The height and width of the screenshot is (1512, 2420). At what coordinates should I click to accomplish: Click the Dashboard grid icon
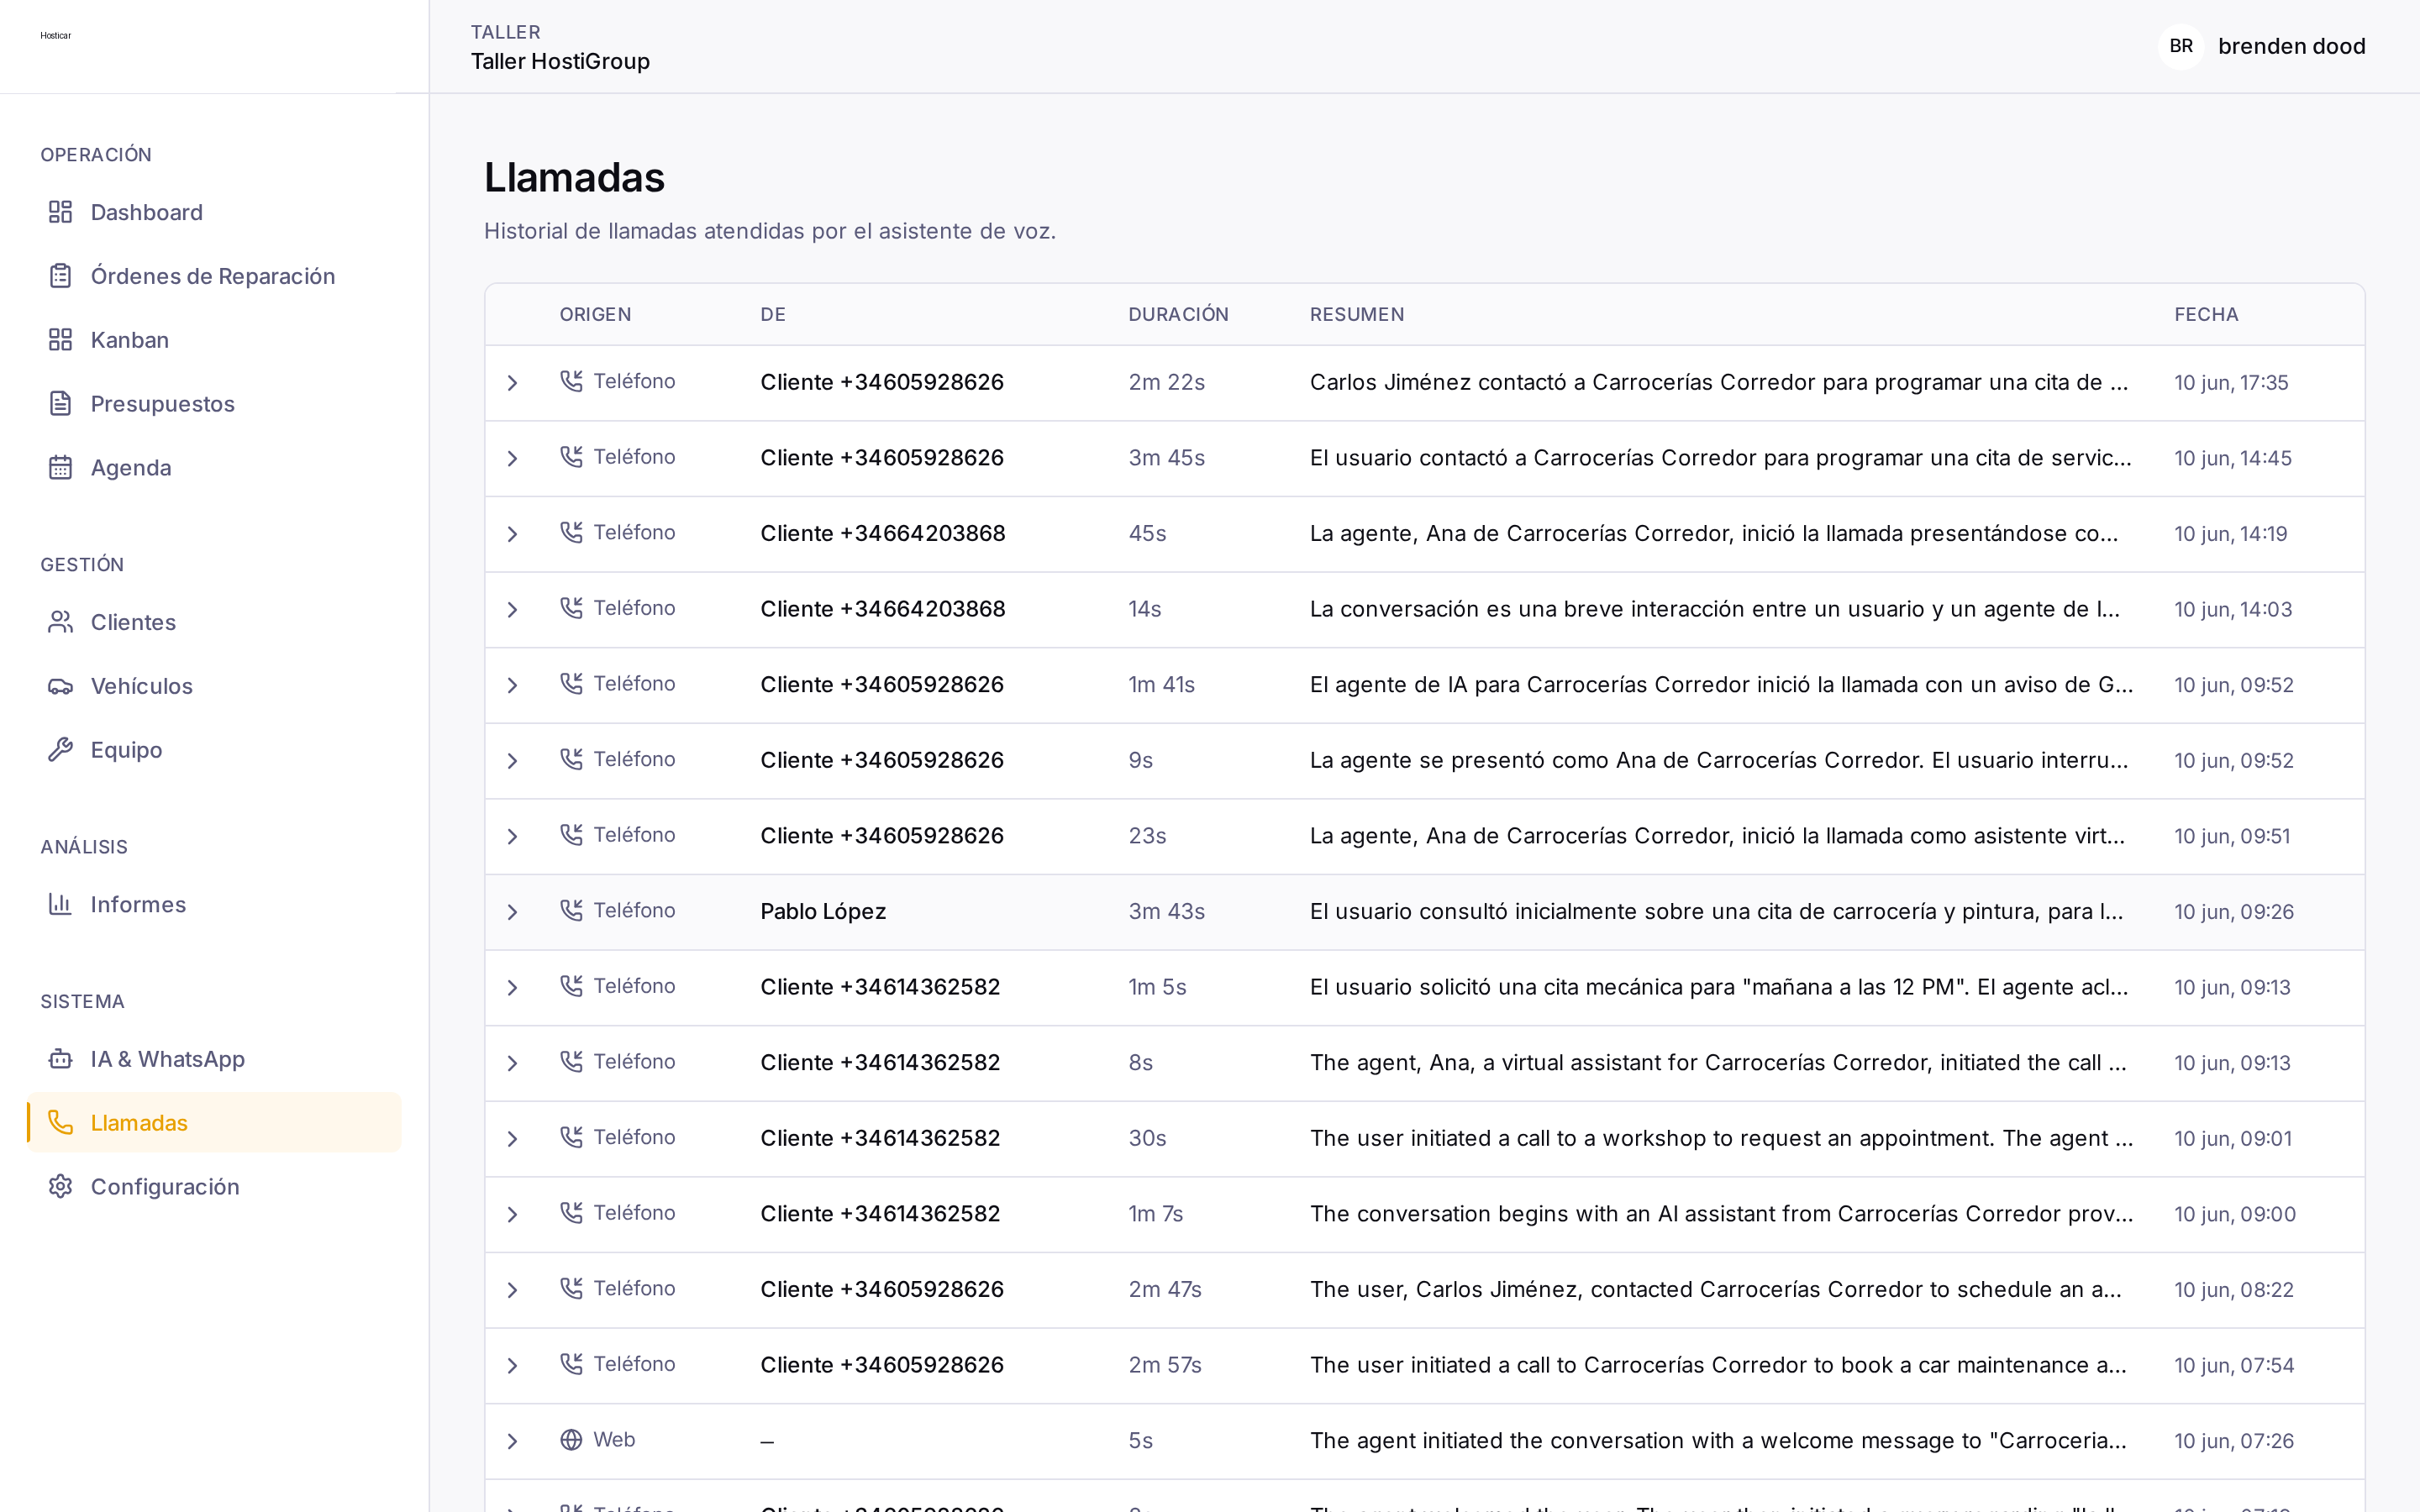[x=60, y=212]
